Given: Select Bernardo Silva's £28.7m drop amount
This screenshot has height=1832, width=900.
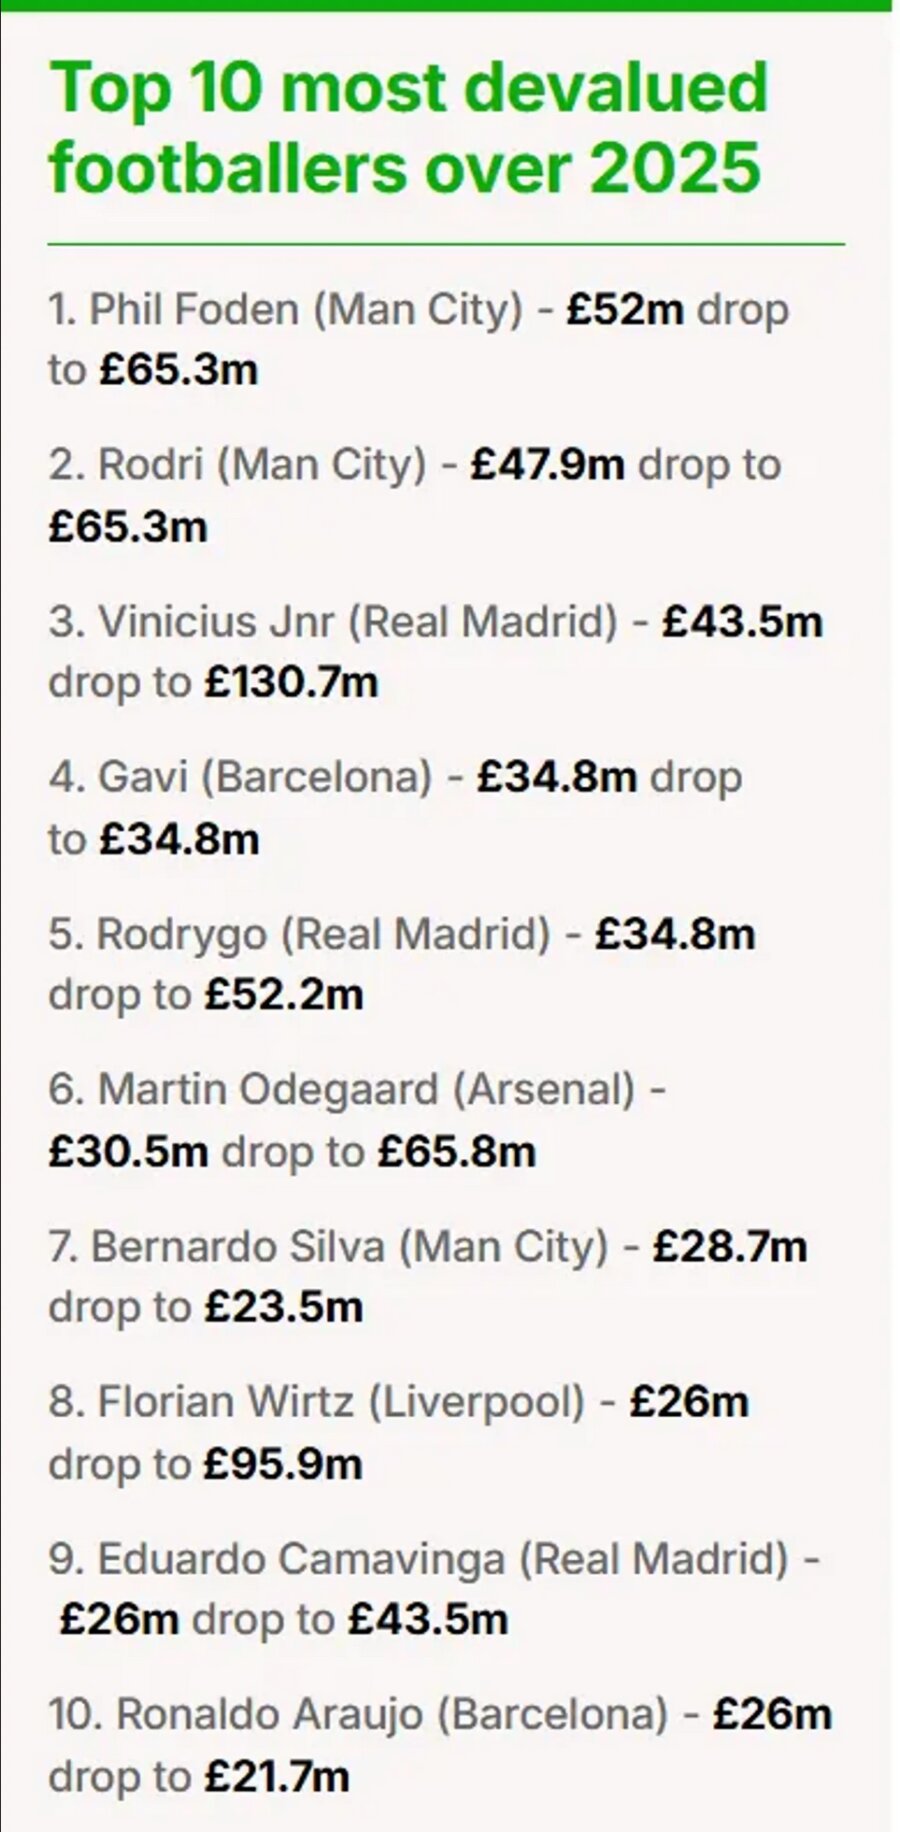Looking at the screenshot, I should click(x=729, y=1246).
